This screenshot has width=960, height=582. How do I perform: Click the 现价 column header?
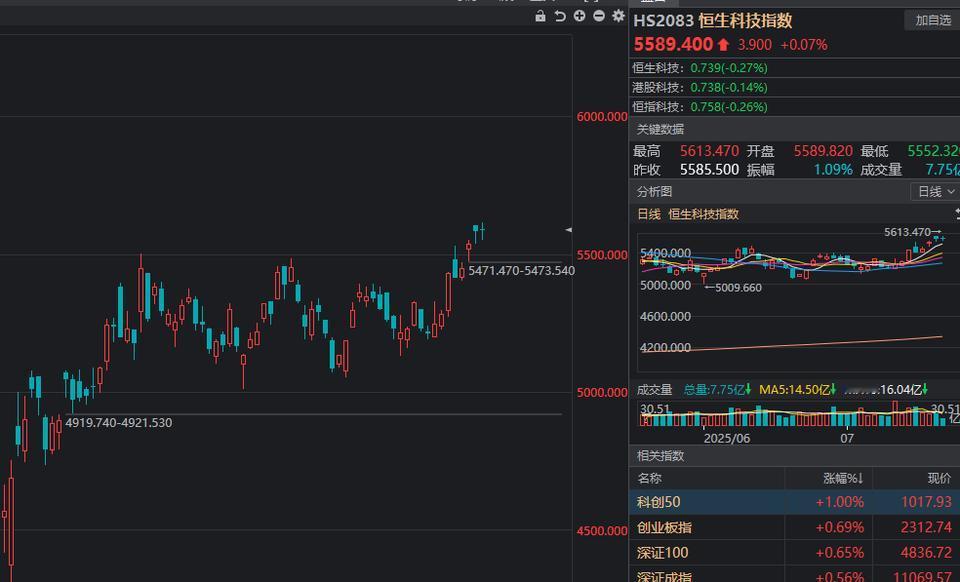click(939, 478)
